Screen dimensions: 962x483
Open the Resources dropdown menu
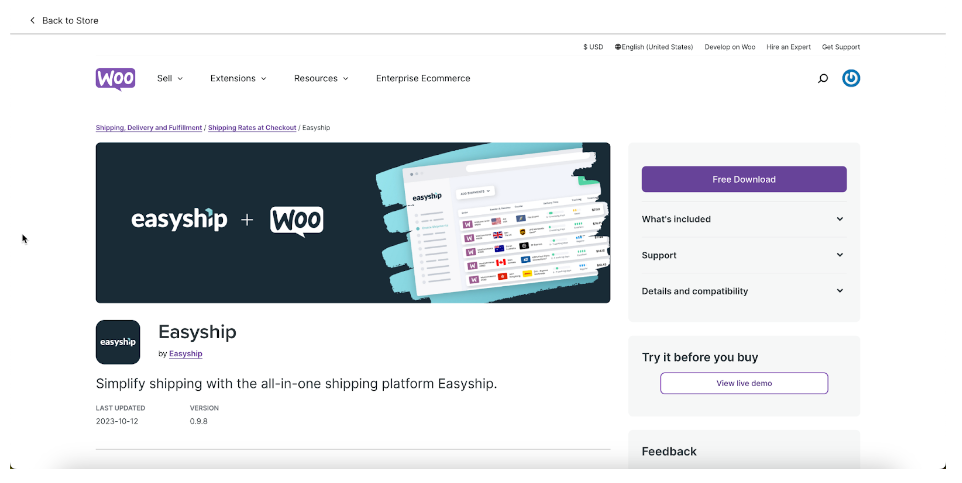(x=321, y=79)
